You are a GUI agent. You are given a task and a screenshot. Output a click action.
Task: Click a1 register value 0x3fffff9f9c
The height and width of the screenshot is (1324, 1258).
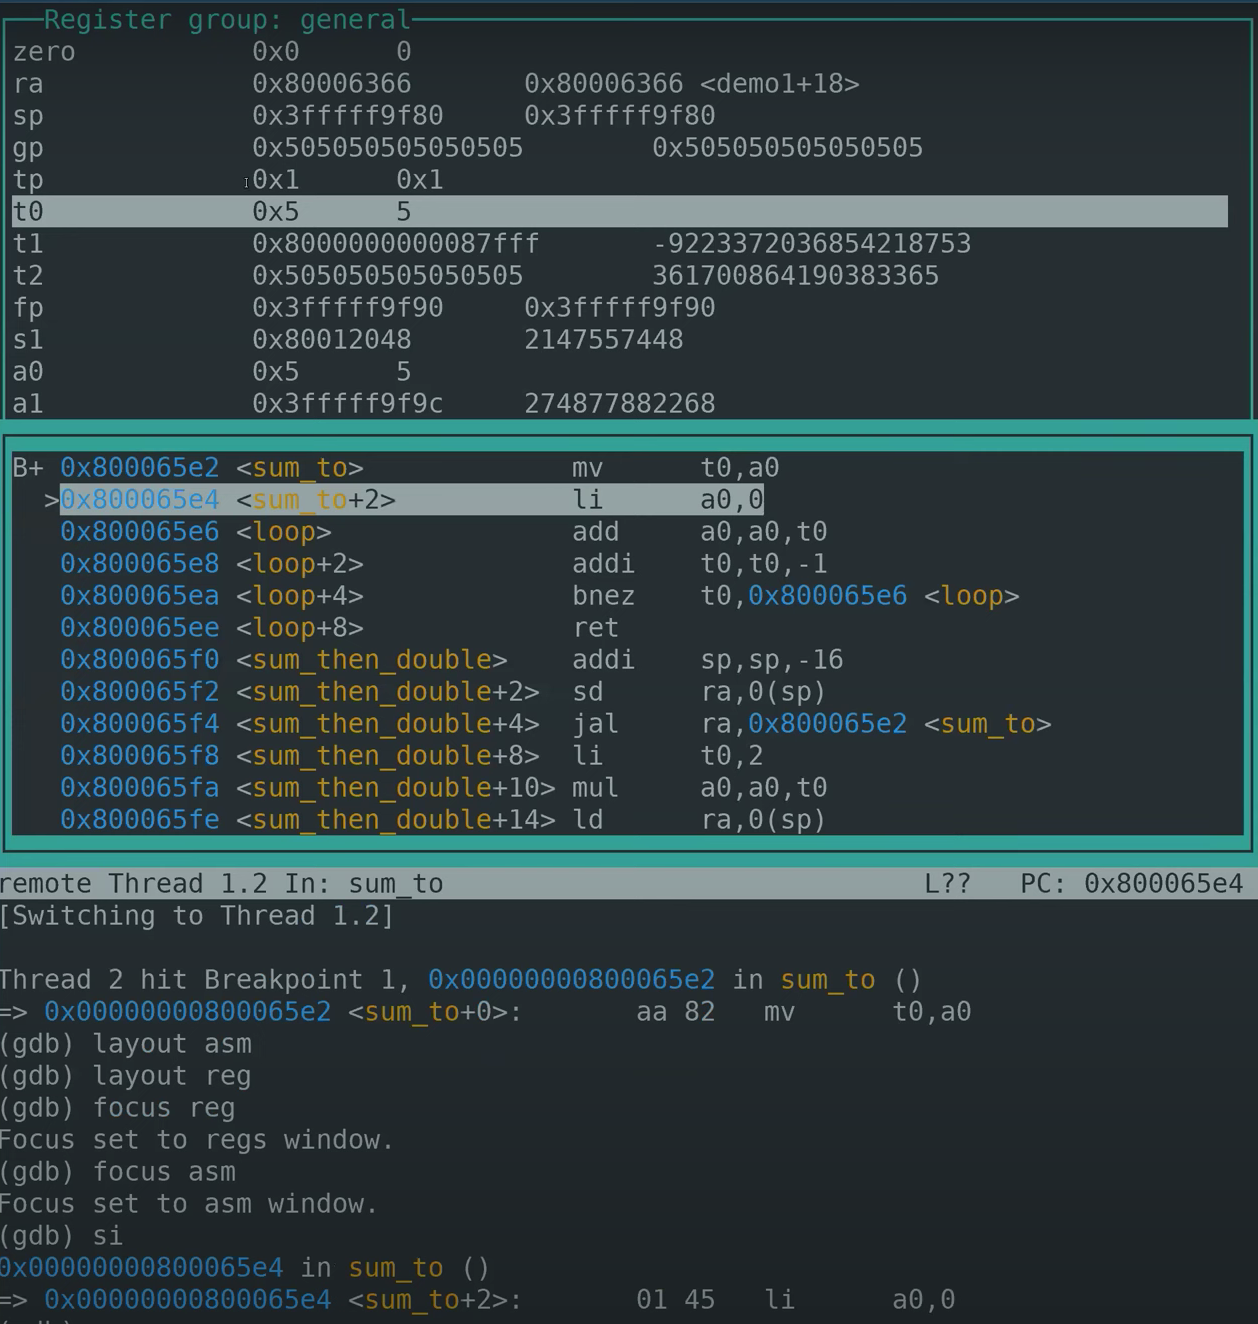pyautogui.click(x=347, y=404)
